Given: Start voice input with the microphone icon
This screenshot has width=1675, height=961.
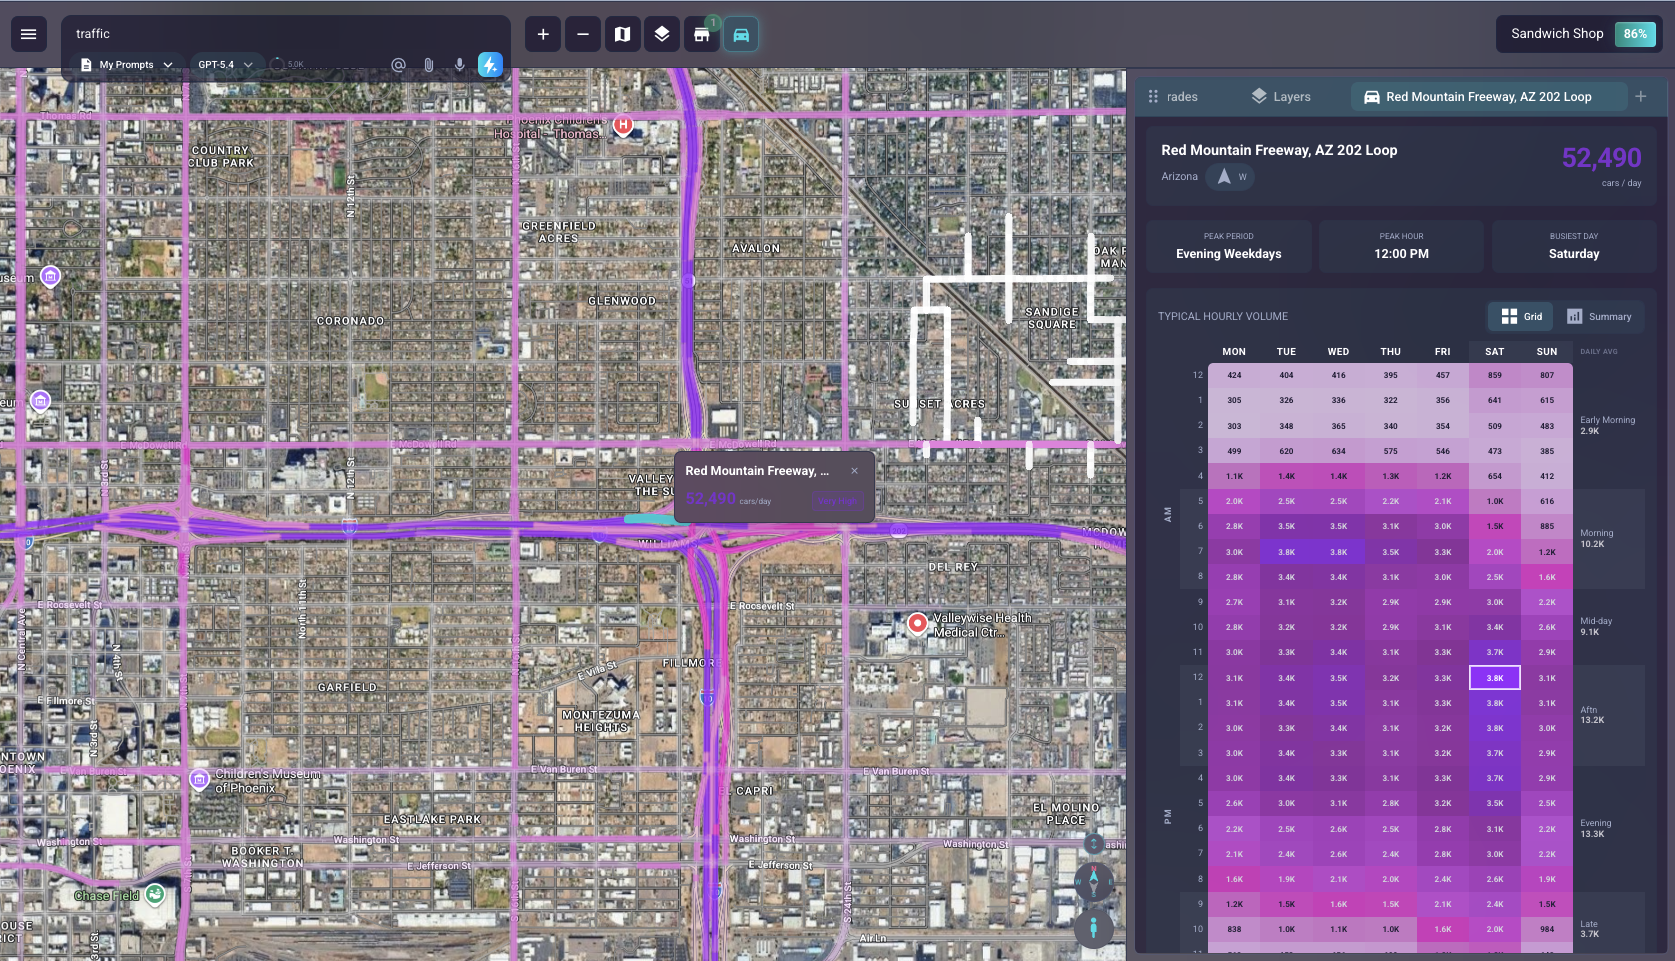Looking at the screenshot, I should 460,65.
